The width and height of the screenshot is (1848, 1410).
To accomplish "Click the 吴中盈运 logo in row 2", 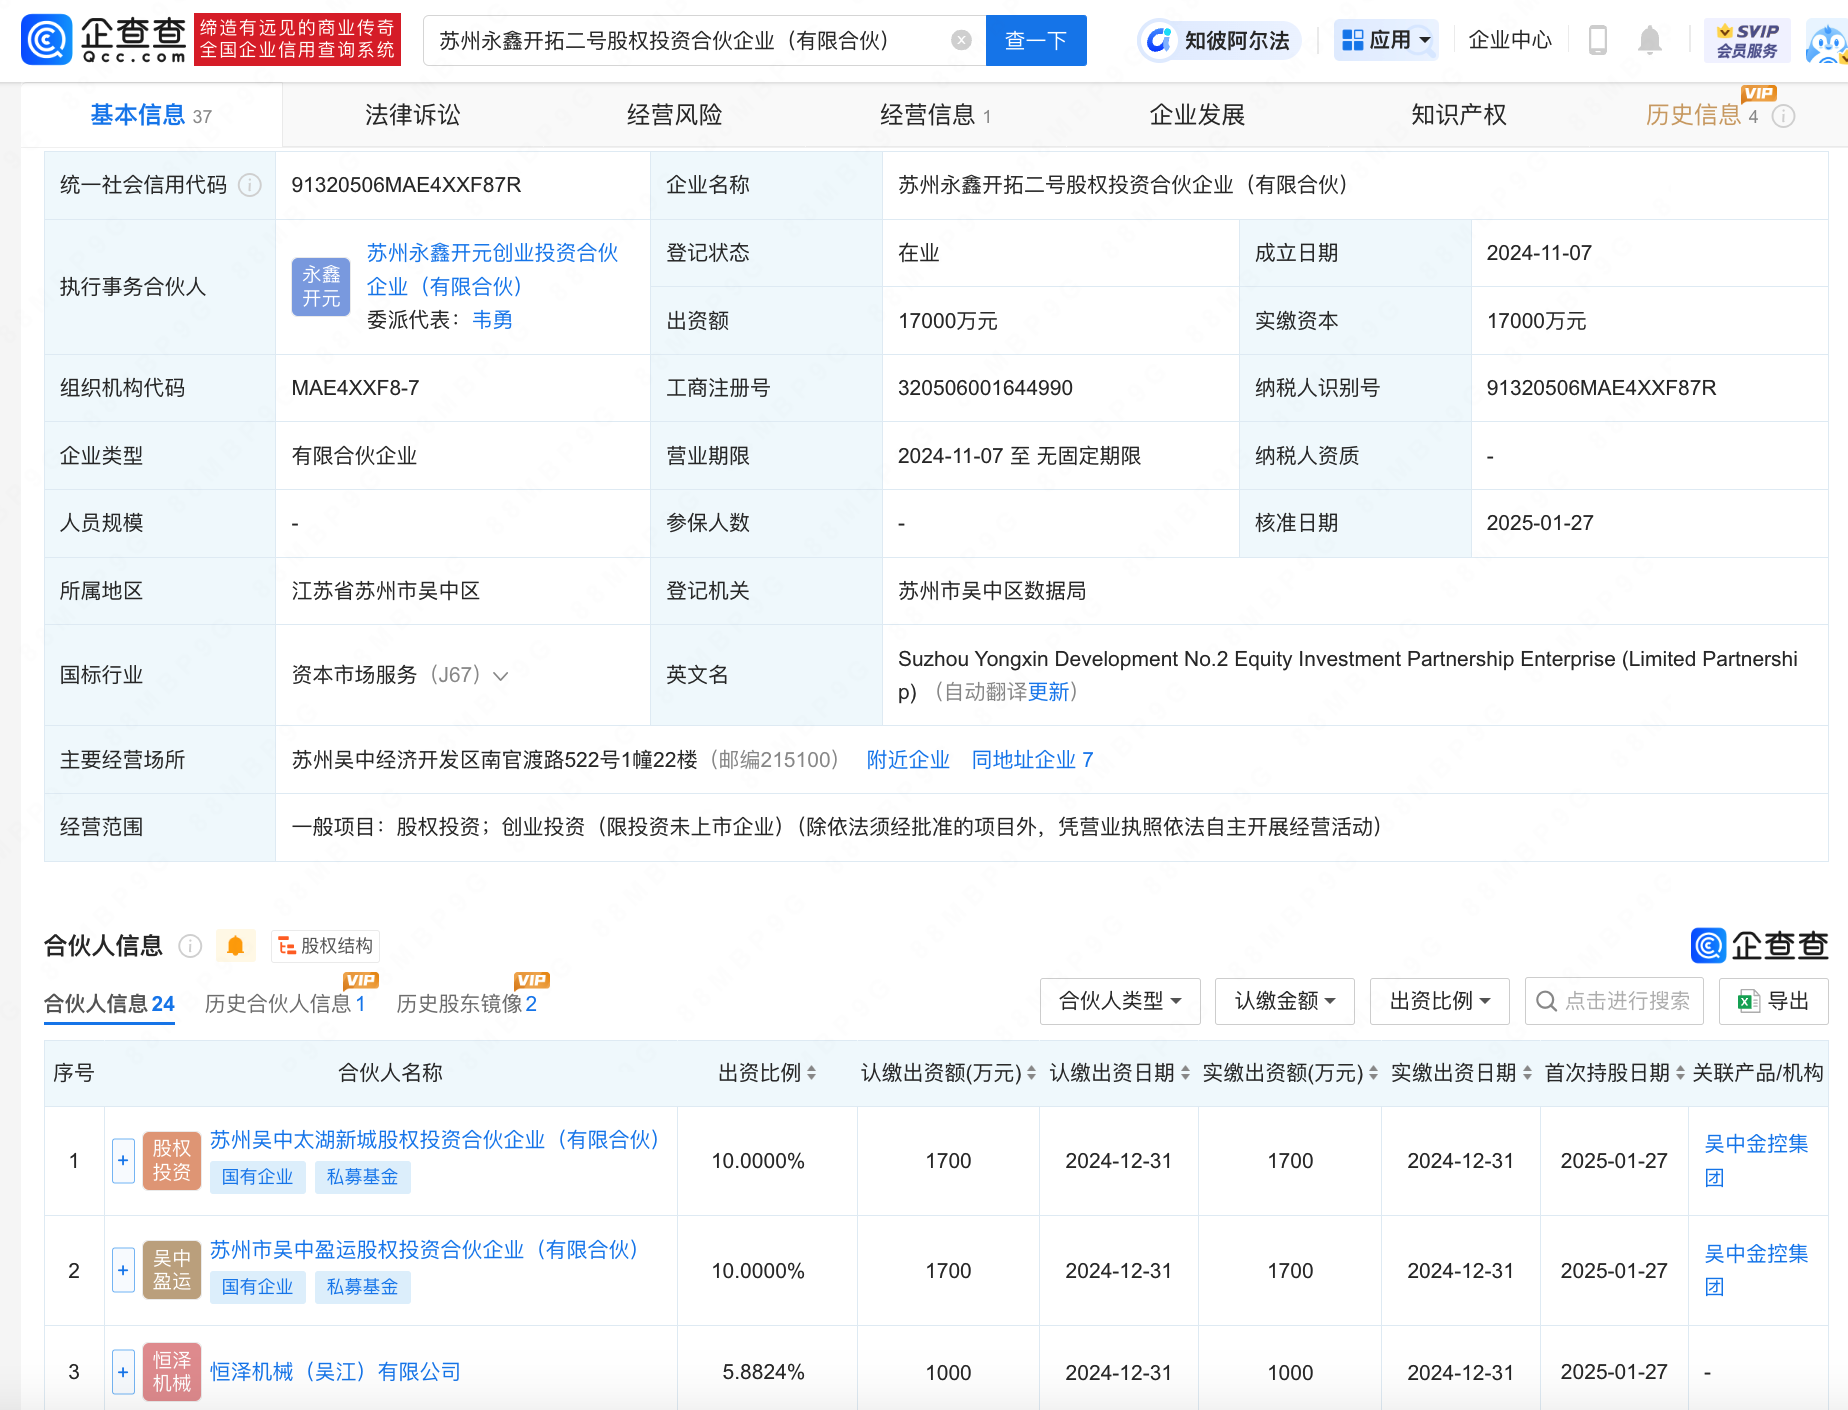I will tap(172, 1270).
